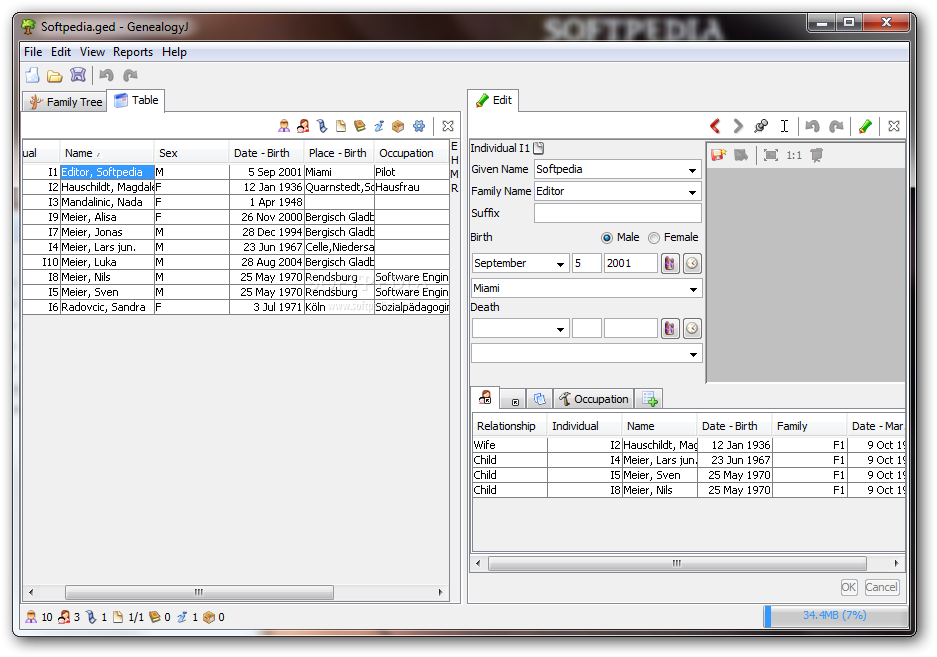Click Redo in the Edit panel toolbar
The image size is (937, 657).
[x=836, y=126]
